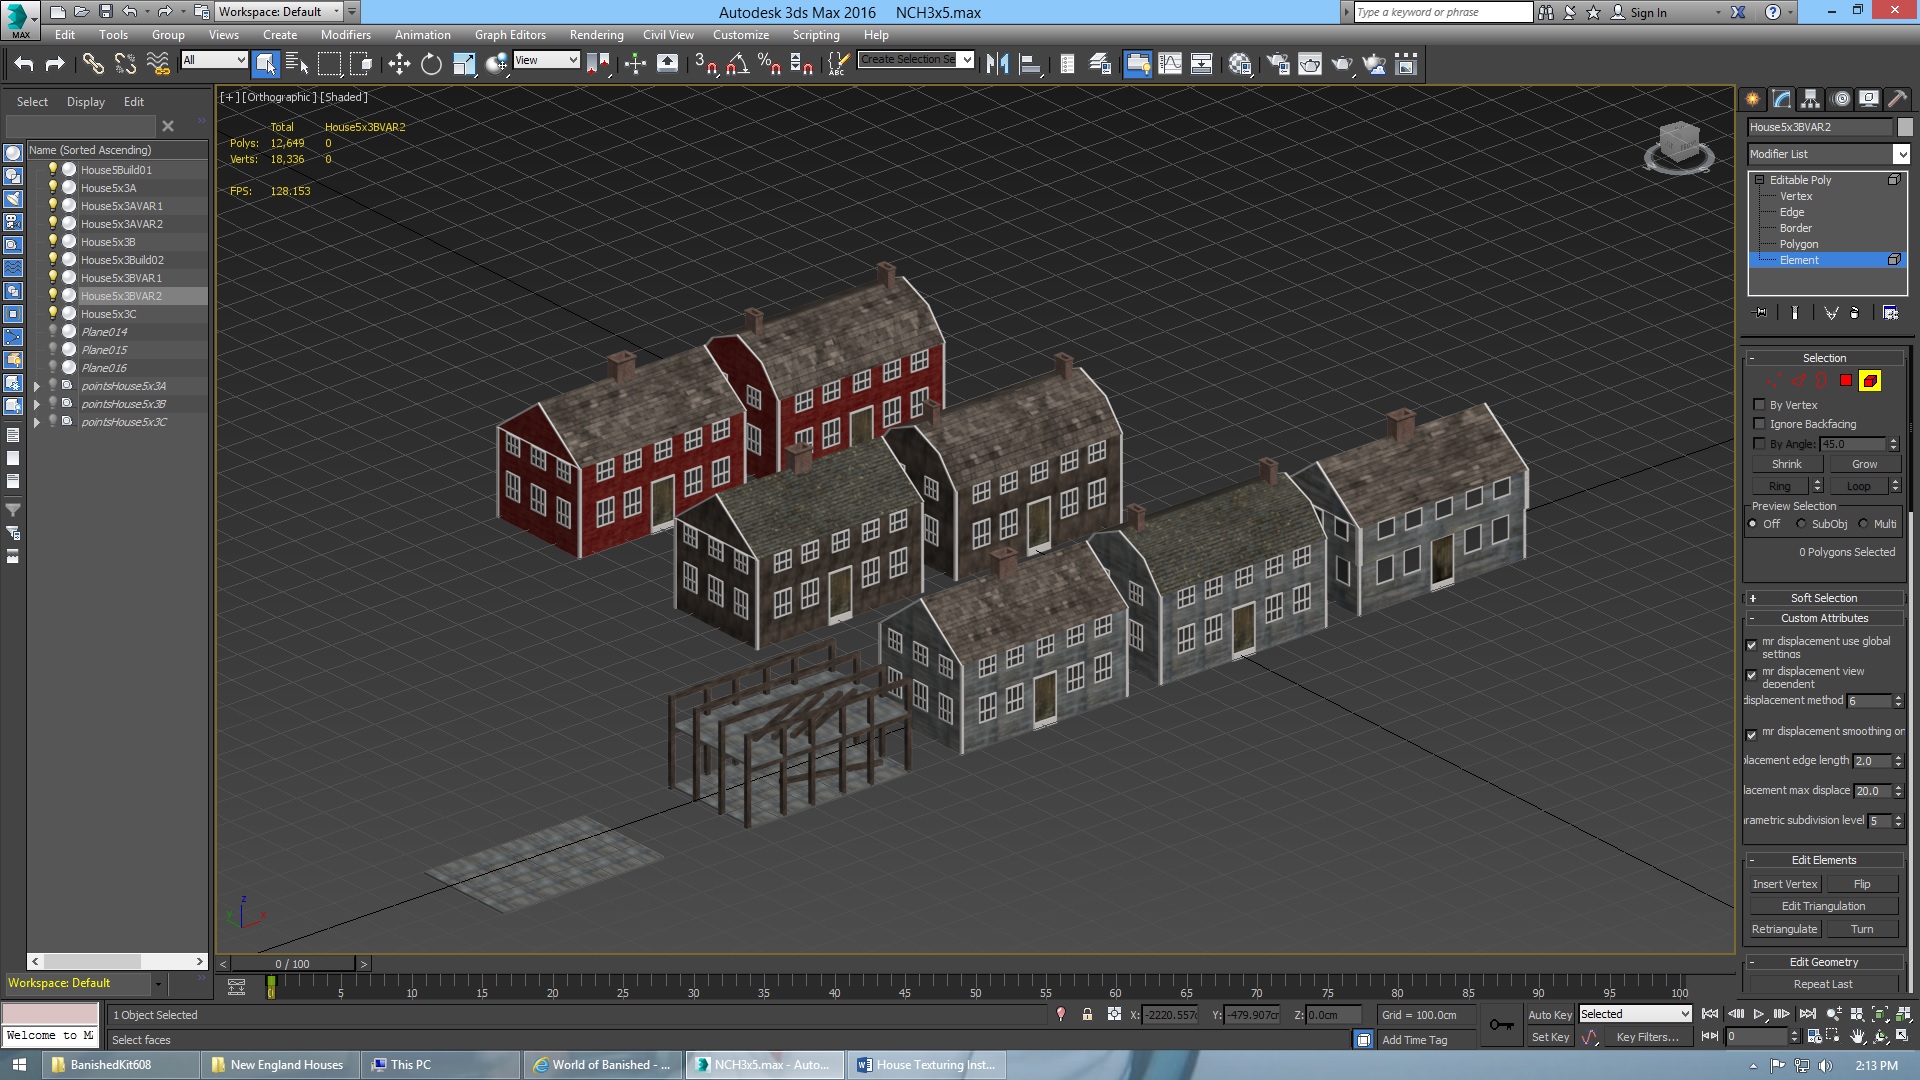Viewport: 1920px width, 1080px height.
Task: Click the Select and Link icon
Action: [93, 64]
